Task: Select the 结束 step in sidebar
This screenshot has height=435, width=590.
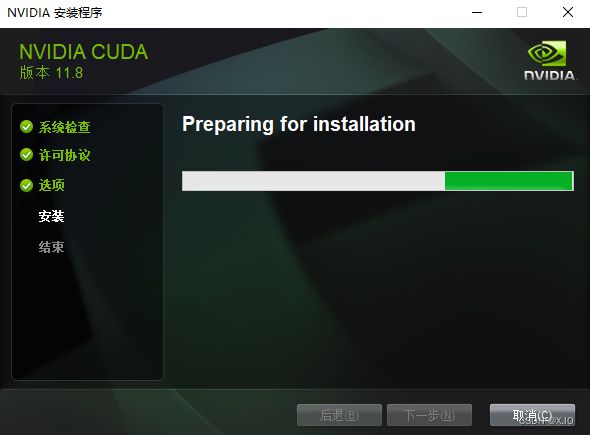Action: [x=52, y=247]
